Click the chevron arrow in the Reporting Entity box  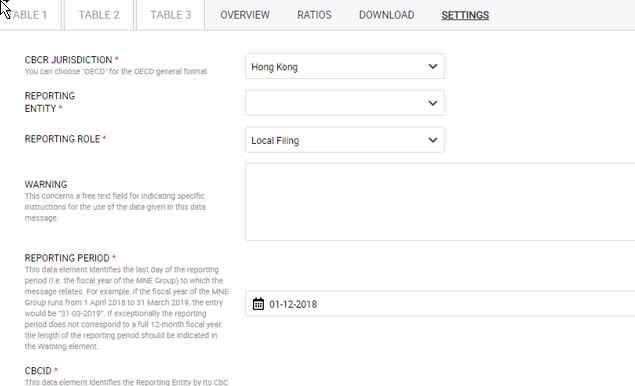tap(433, 103)
